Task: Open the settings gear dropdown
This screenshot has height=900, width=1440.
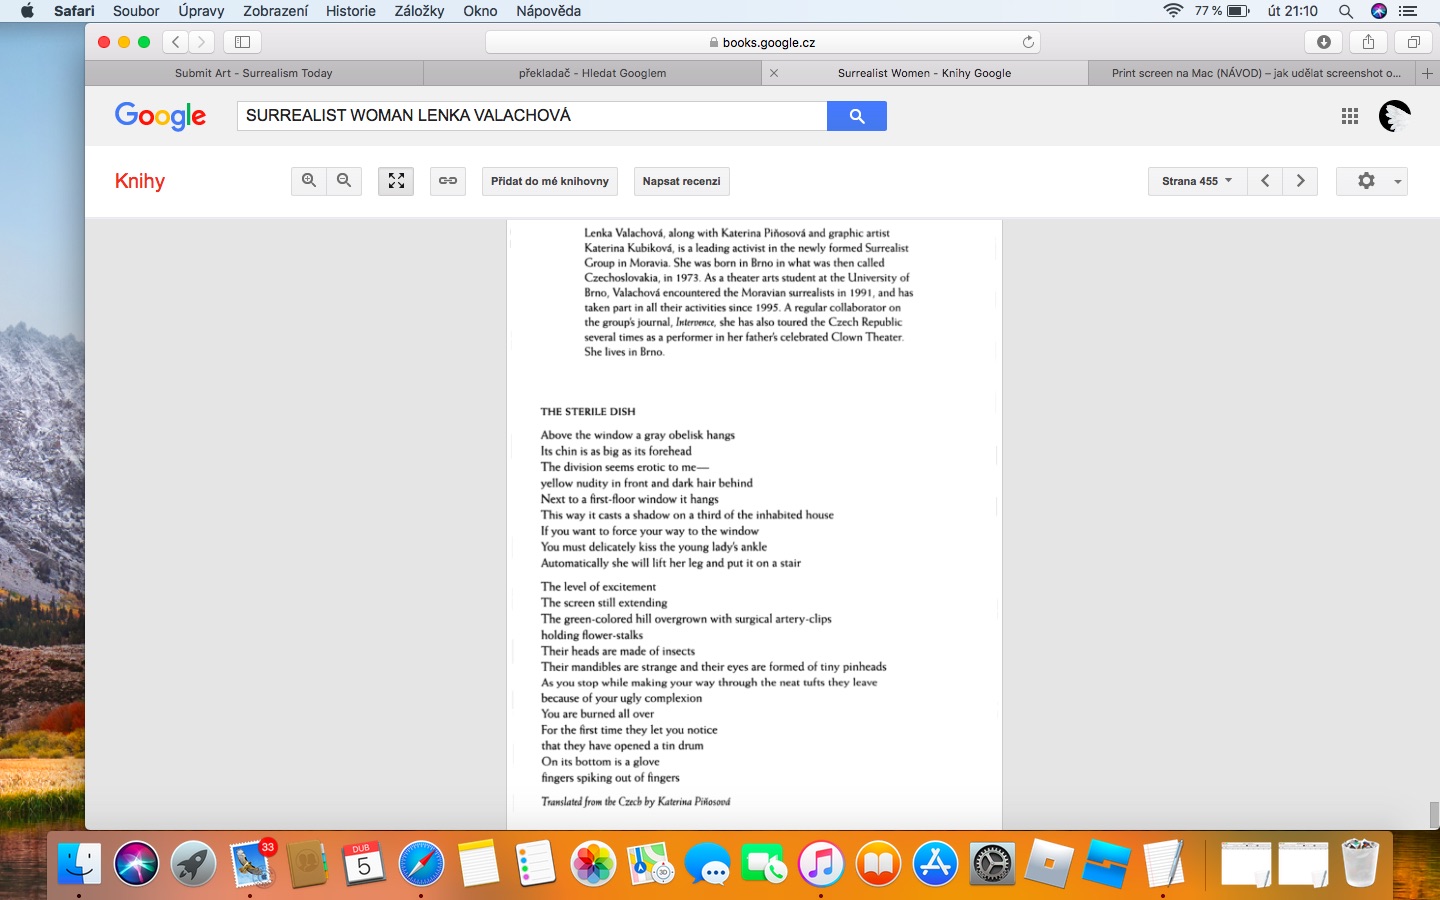Action: pyautogui.click(x=1372, y=181)
